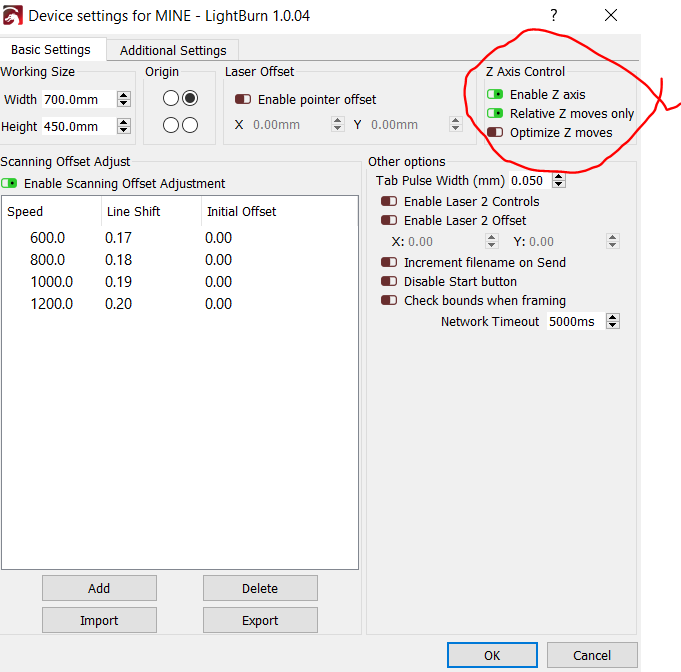Click the Width field showing 700.0mm

[x=79, y=99]
